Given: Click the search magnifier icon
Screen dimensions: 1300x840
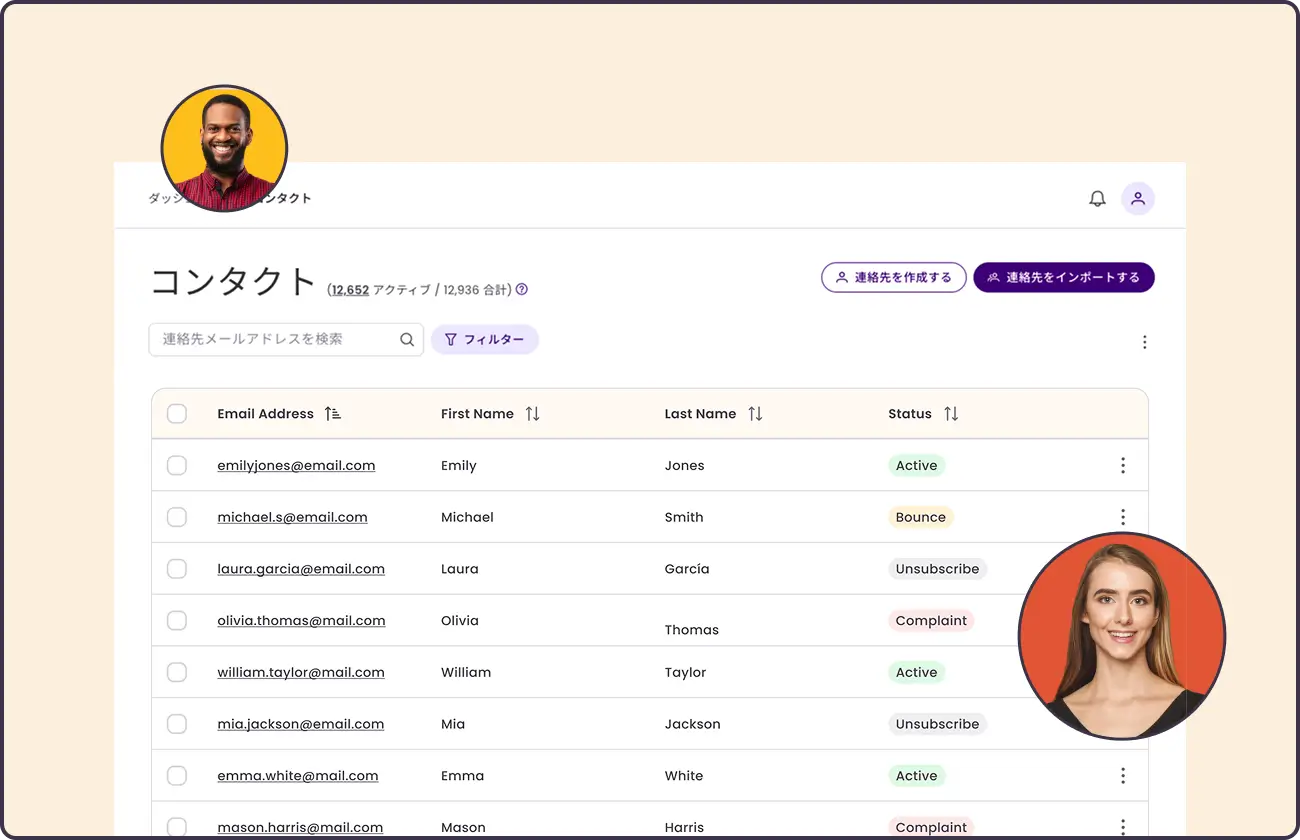Looking at the screenshot, I should (407, 340).
